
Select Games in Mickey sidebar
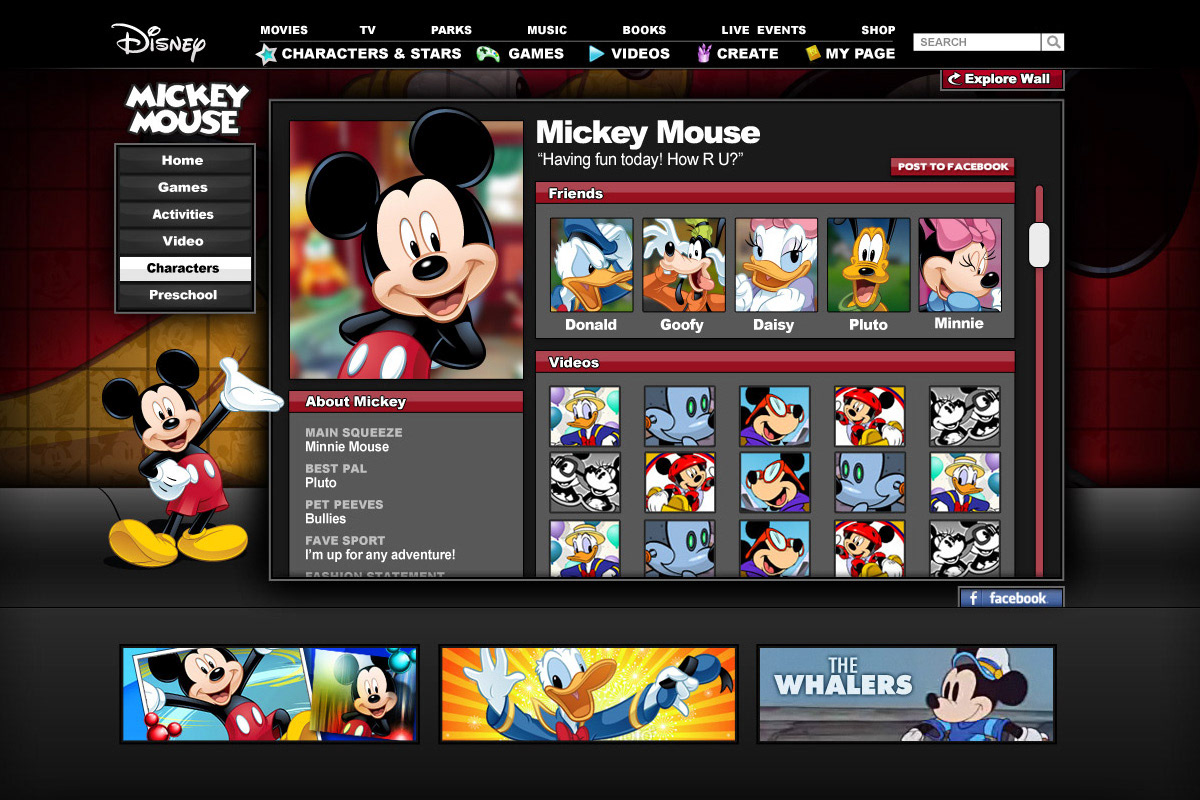point(185,187)
